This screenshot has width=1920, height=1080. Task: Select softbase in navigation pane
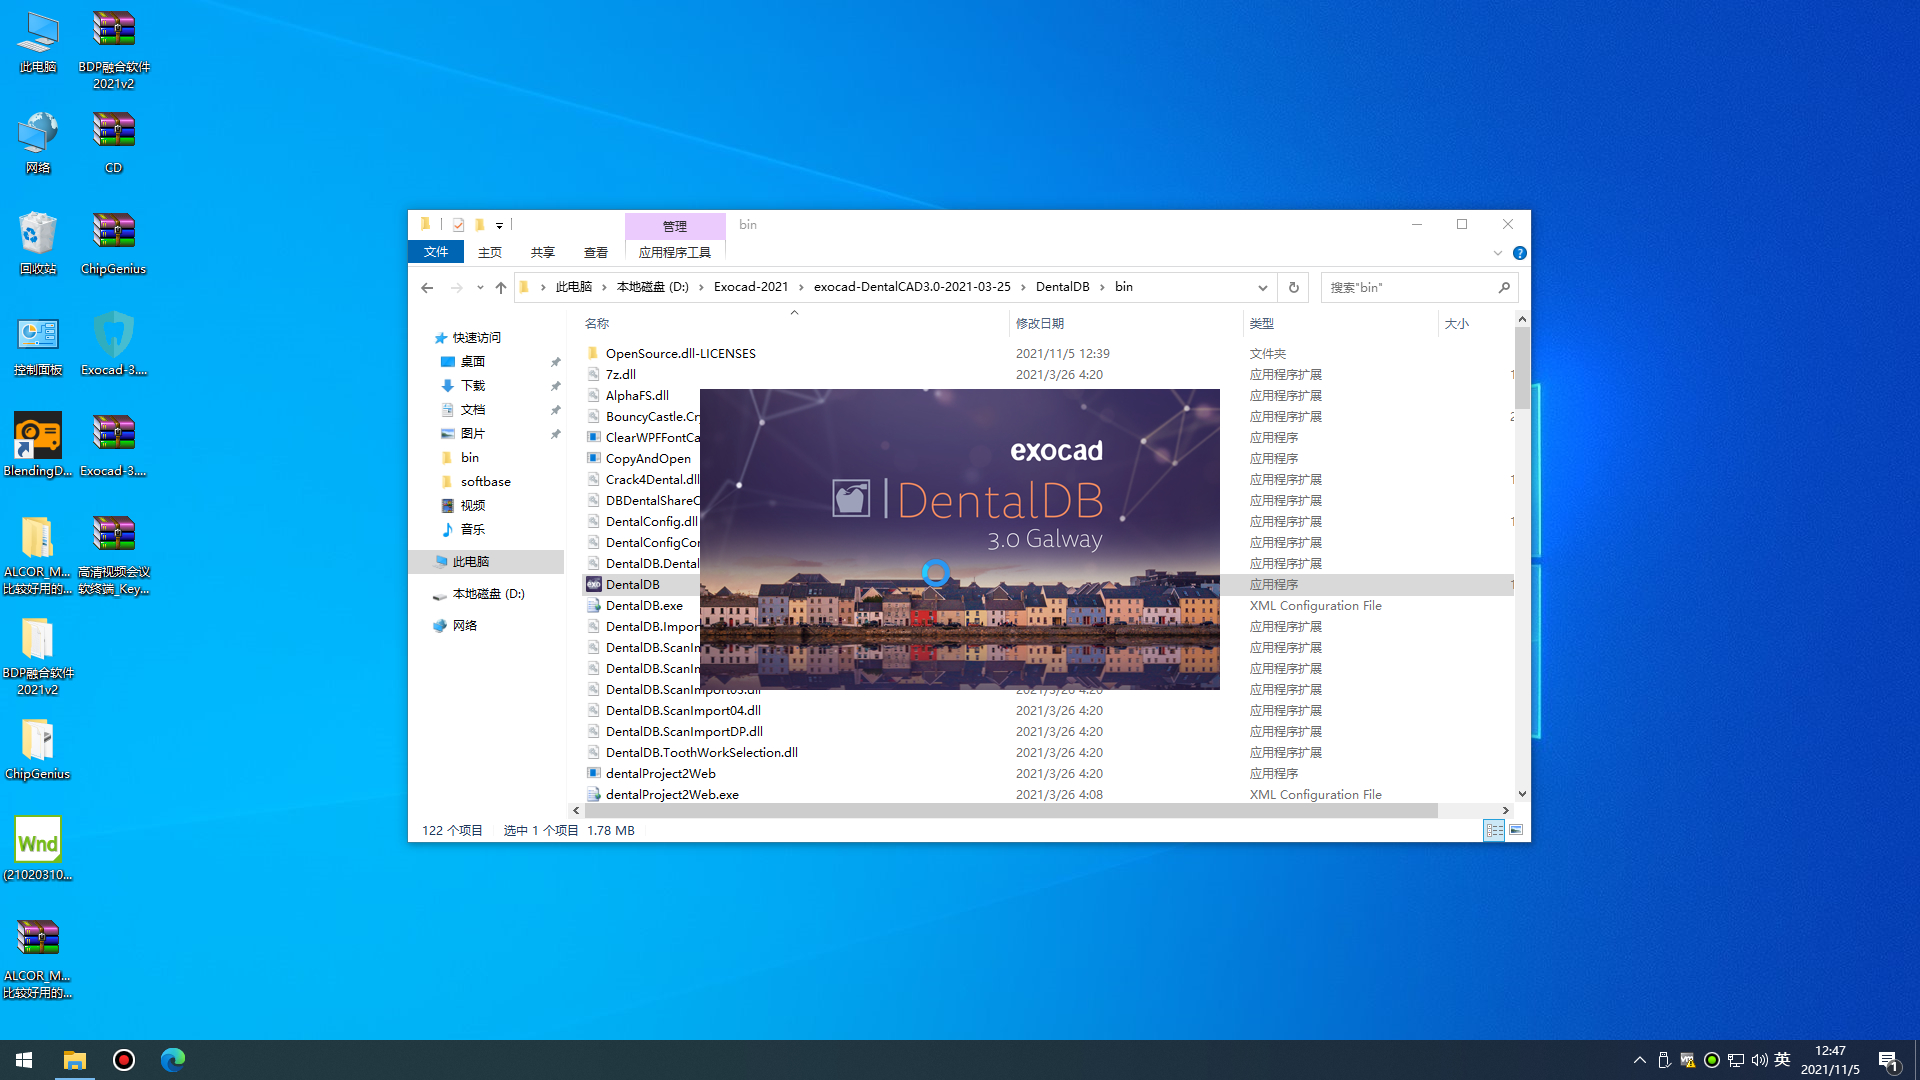tap(486, 482)
